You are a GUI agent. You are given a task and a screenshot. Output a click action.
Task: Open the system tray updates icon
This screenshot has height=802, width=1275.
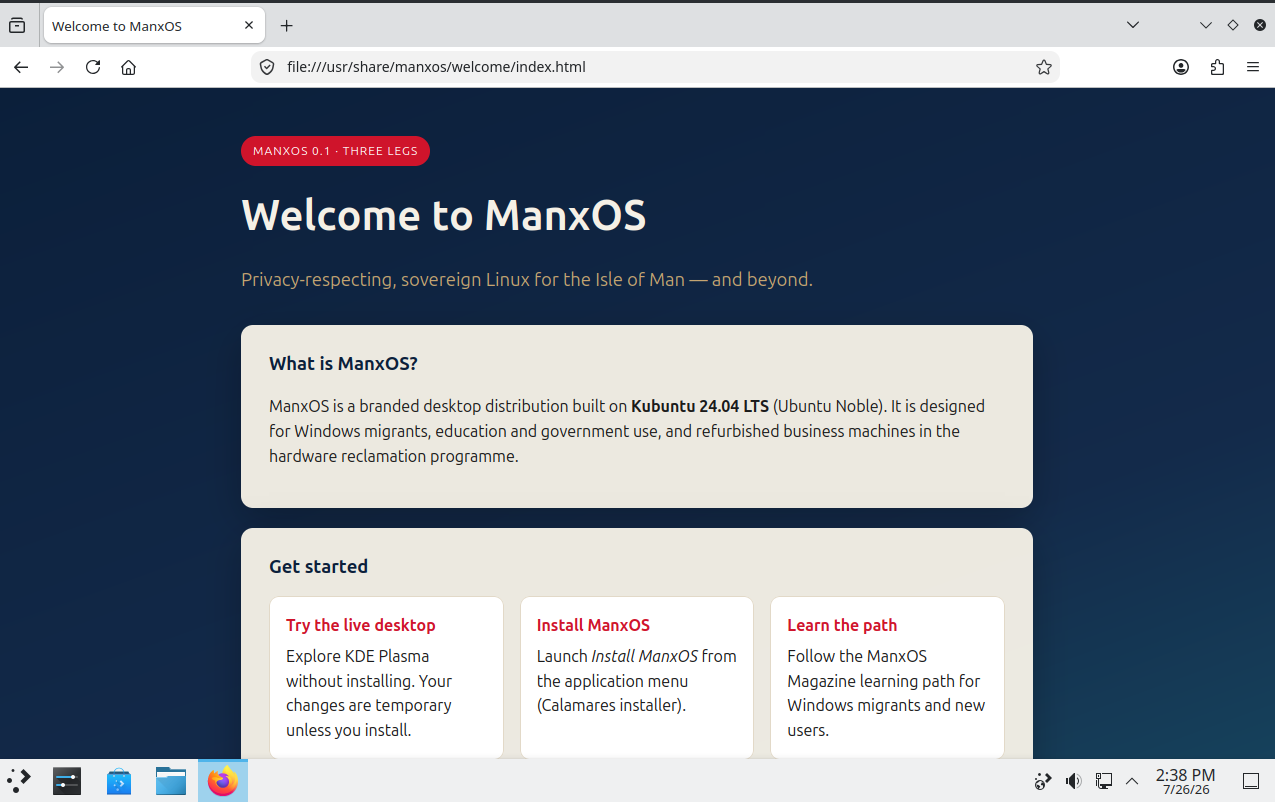click(1042, 781)
